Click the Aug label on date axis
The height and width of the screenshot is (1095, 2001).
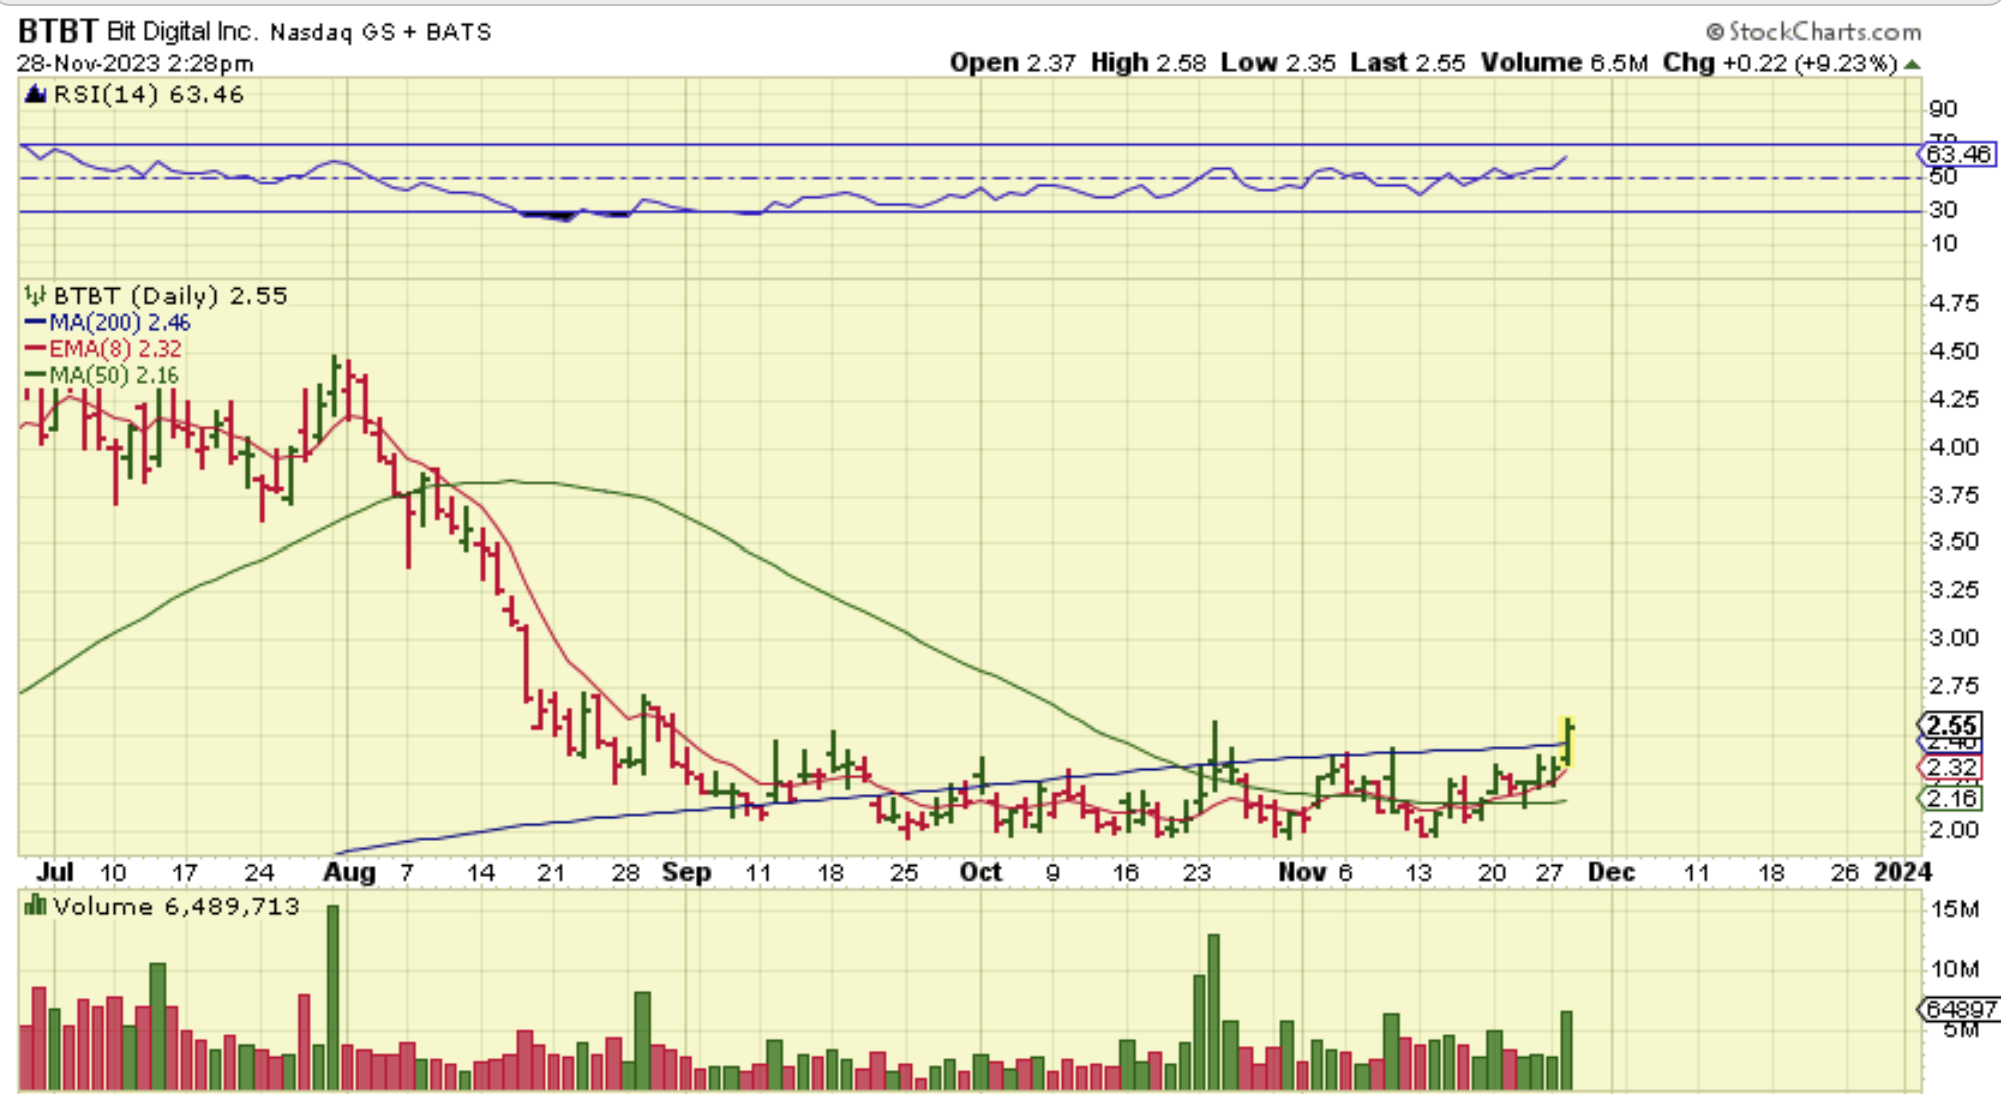(349, 872)
